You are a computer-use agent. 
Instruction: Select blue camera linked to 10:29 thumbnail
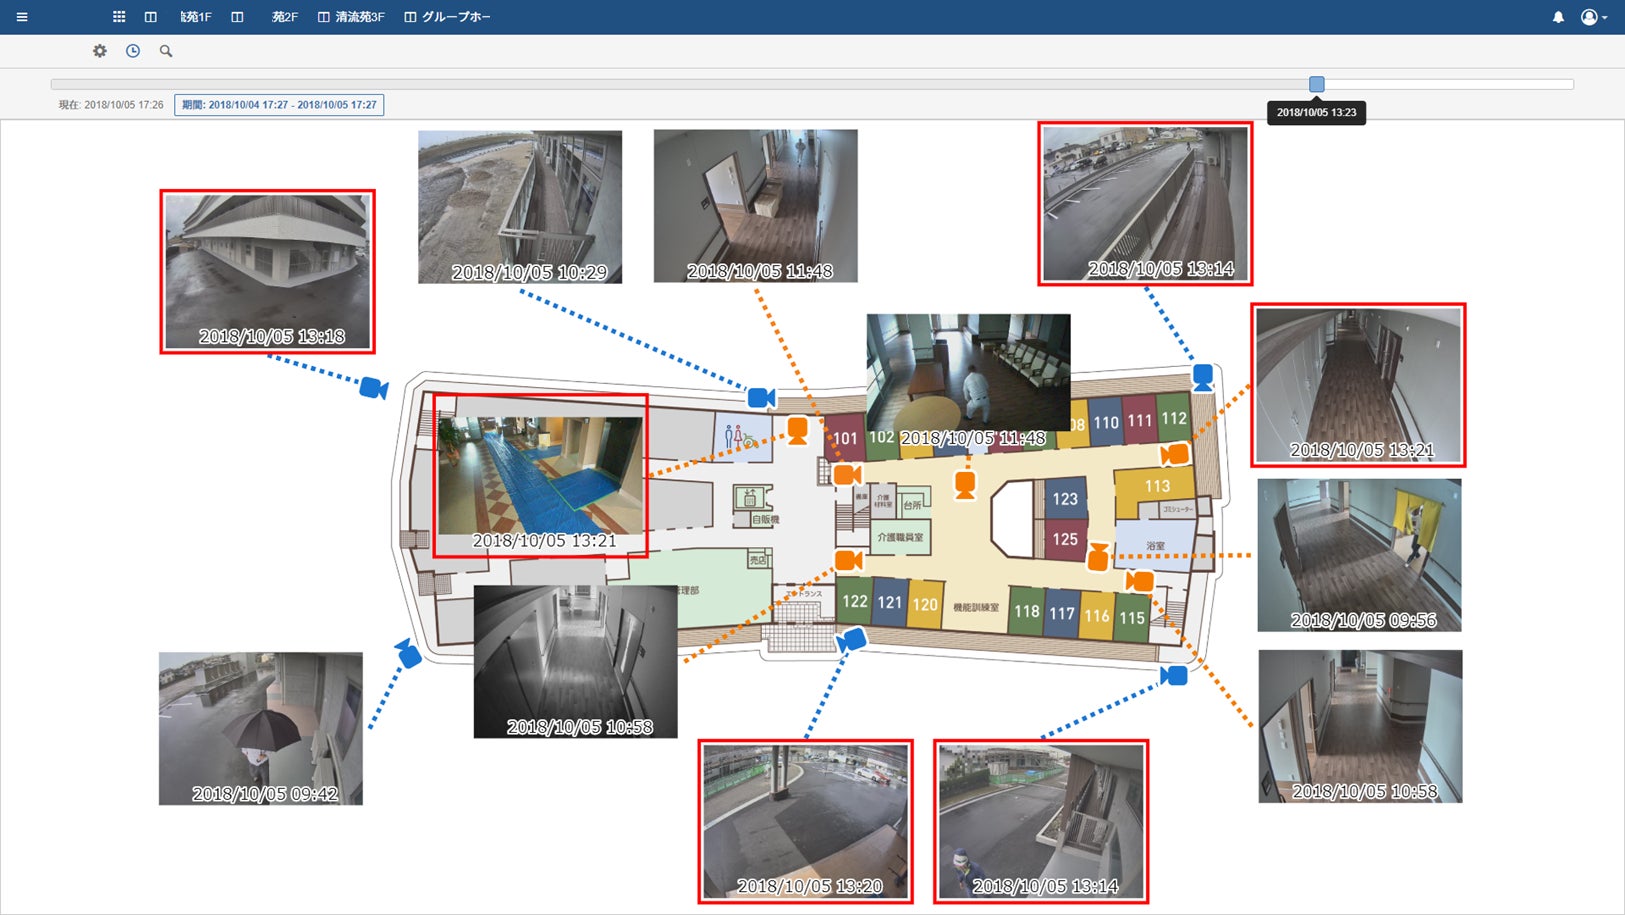761,398
